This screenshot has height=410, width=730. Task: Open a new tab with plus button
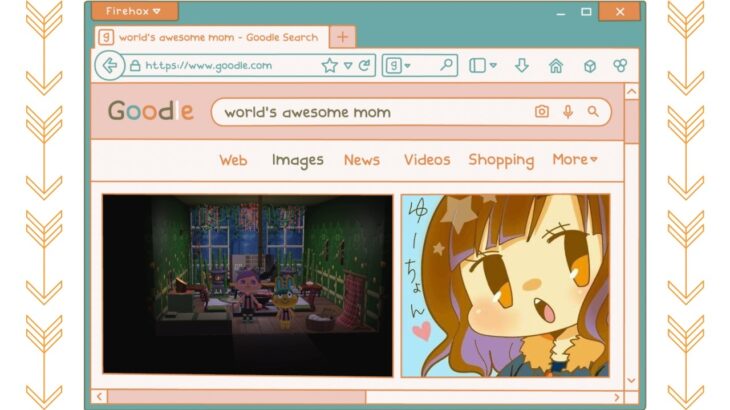click(343, 37)
